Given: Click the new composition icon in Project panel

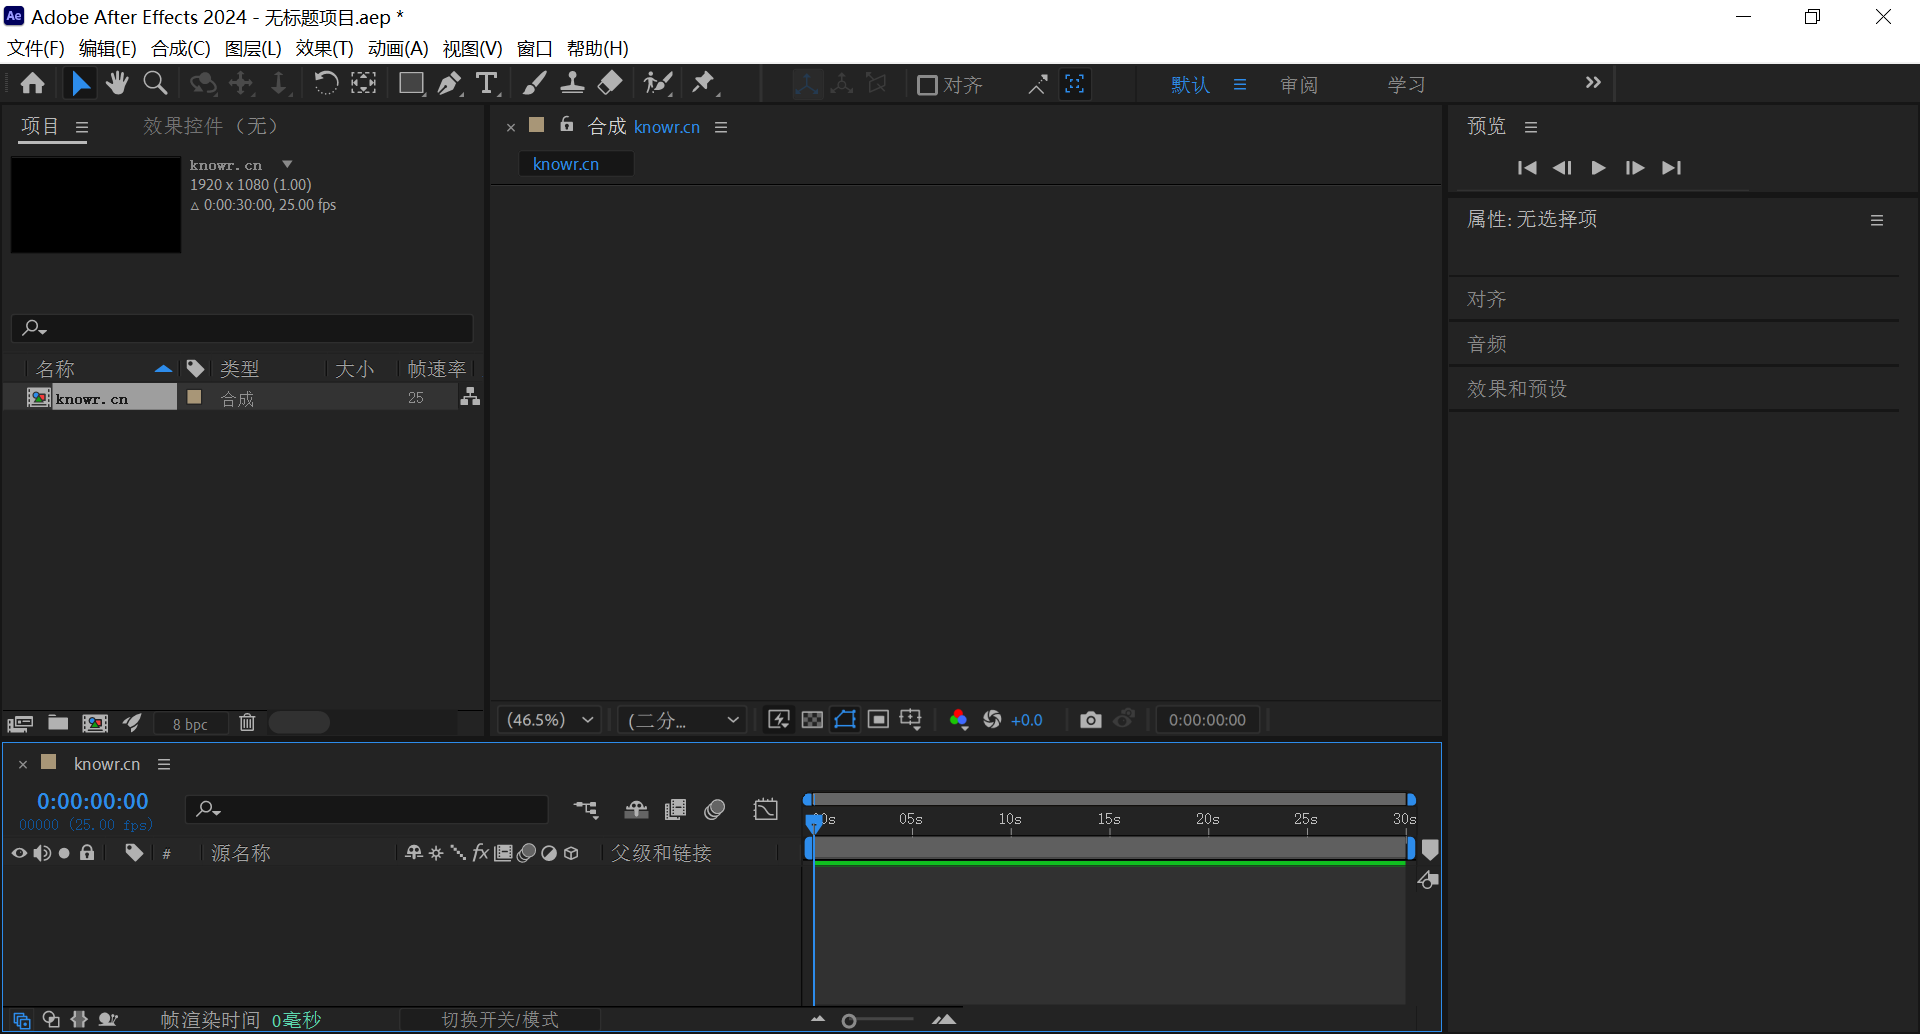Looking at the screenshot, I should coord(95,723).
